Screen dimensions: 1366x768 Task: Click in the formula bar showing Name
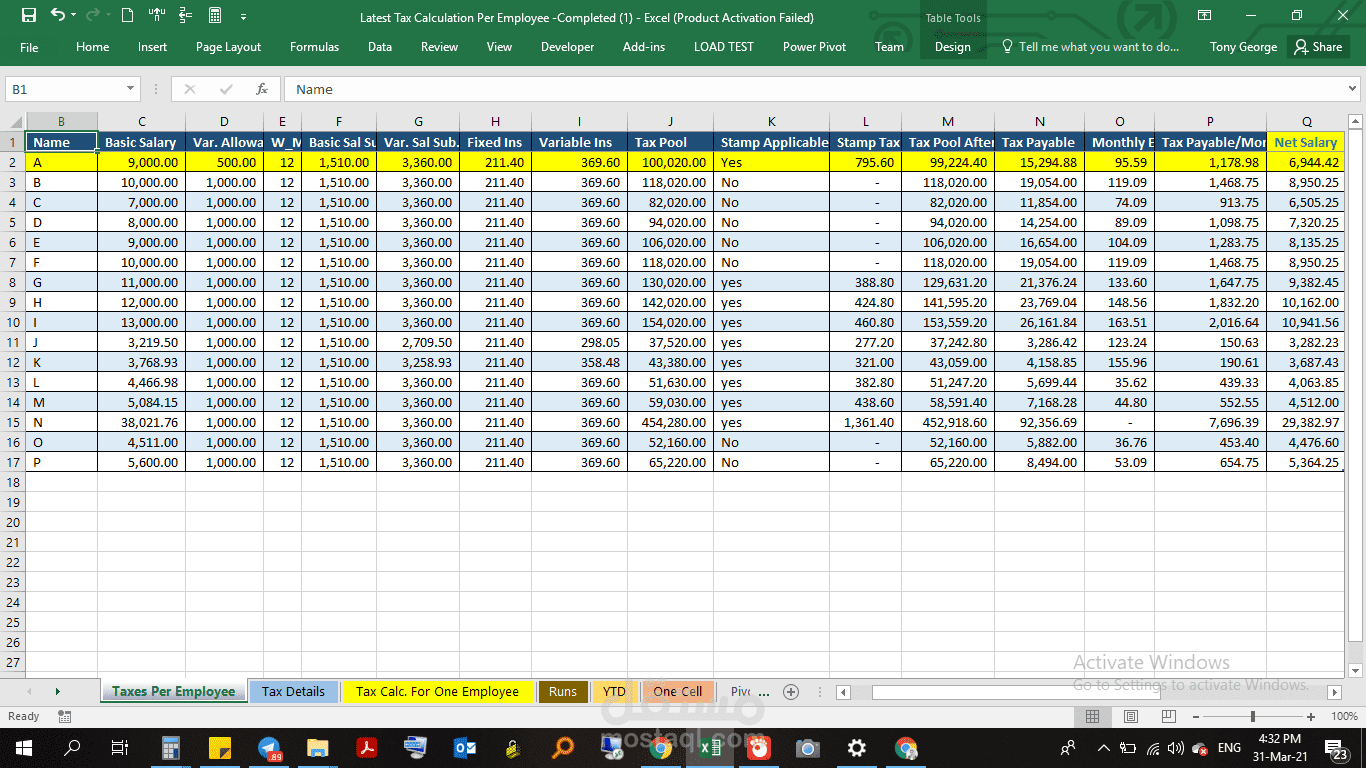click(x=812, y=89)
